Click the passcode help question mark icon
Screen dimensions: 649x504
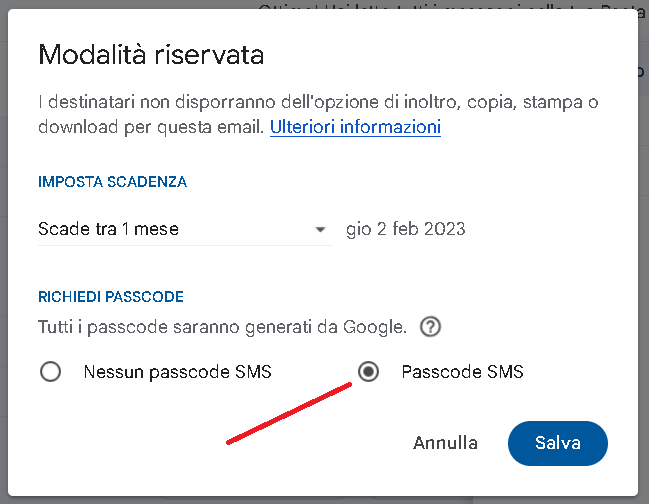431,327
